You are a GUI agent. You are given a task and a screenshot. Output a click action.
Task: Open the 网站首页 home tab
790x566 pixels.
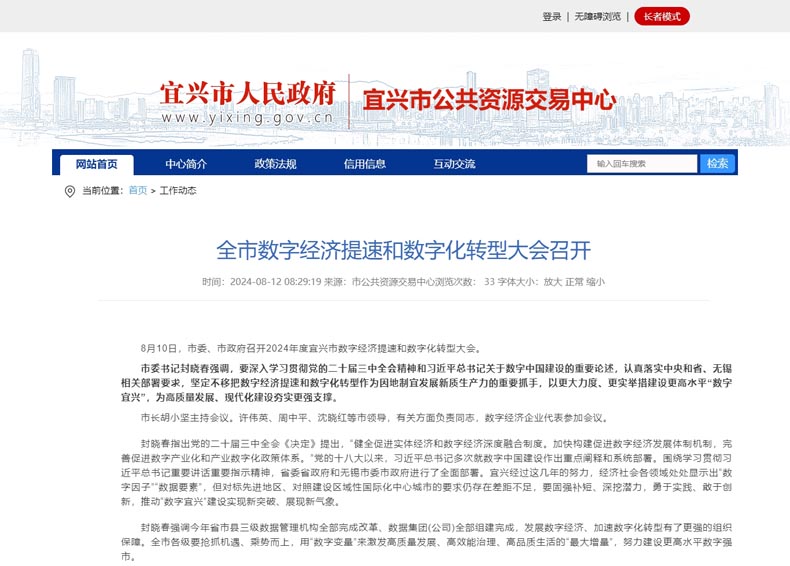click(x=97, y=164)
